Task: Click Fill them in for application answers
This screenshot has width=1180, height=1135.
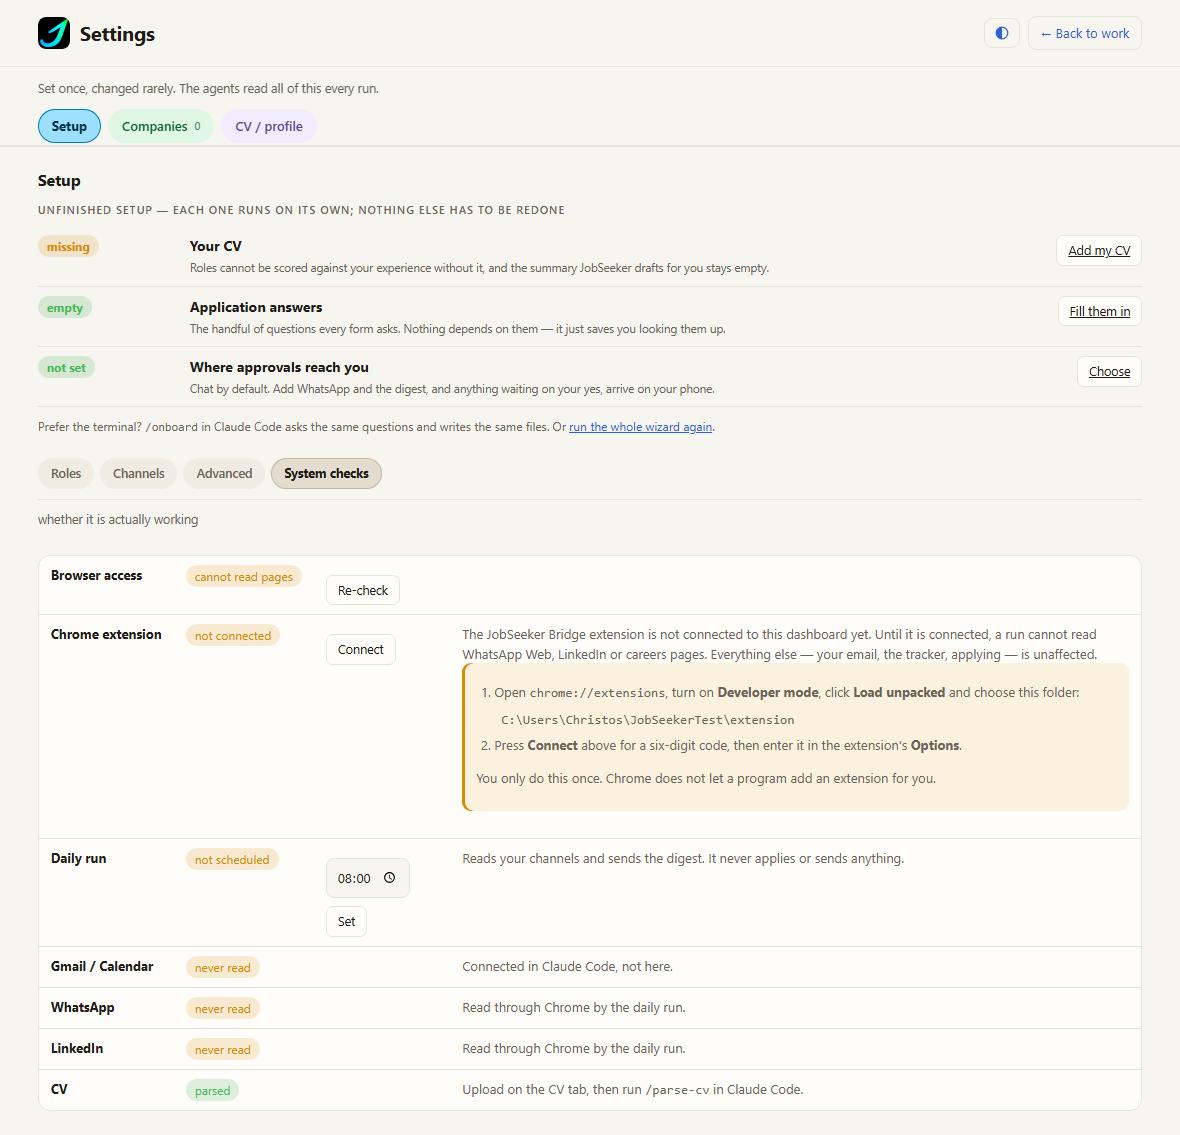Action: pyautogui.click(x=1099, y=312)
